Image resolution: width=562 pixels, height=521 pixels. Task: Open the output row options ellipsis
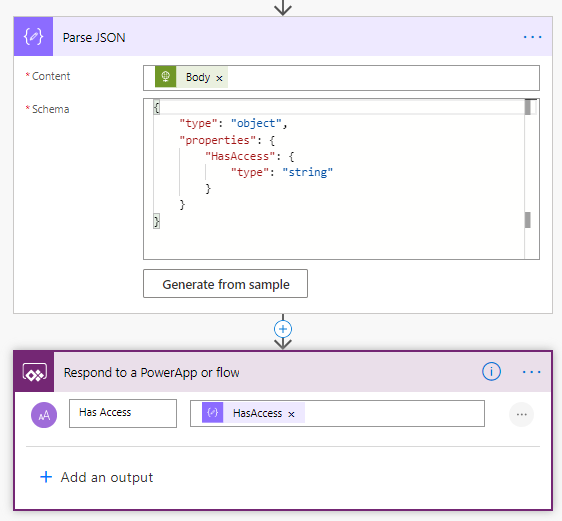click(x=521, y=415)
